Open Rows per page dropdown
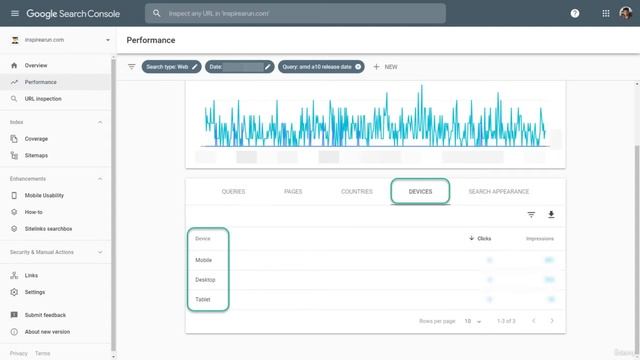 pos(473,321)
